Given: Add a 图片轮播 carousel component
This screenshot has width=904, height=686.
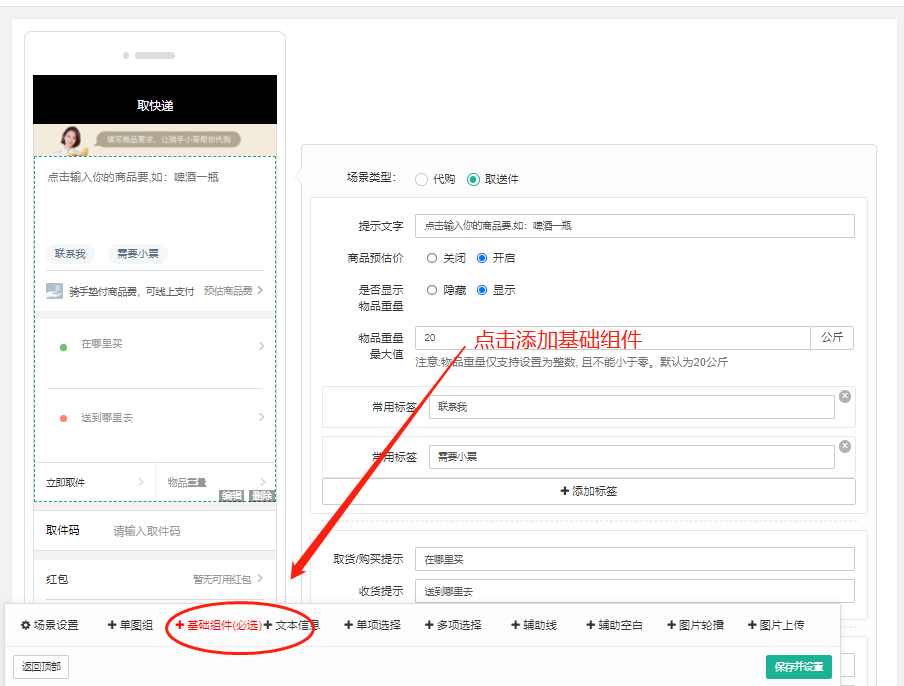Looking at the screenshot, I should 695,625.
